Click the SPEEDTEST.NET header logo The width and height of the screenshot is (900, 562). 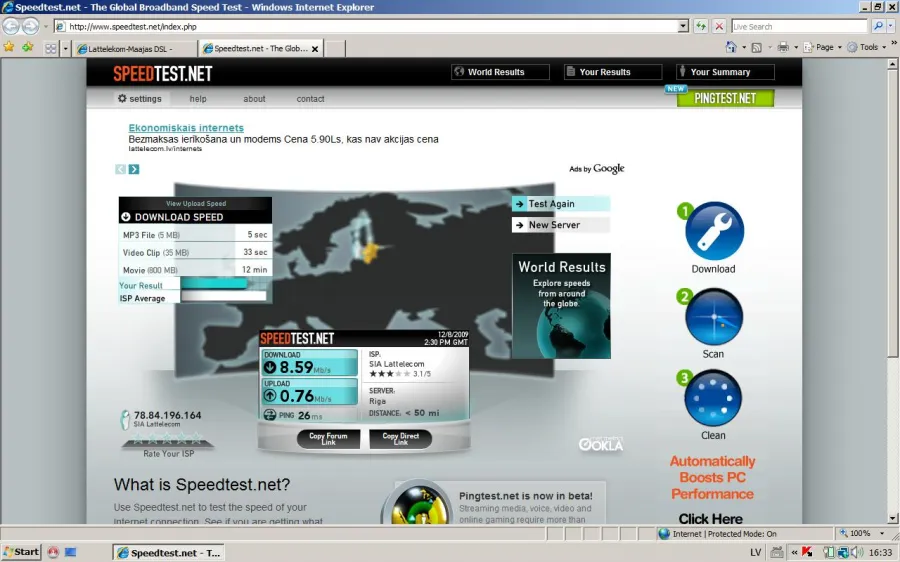(x=163, y=73)
